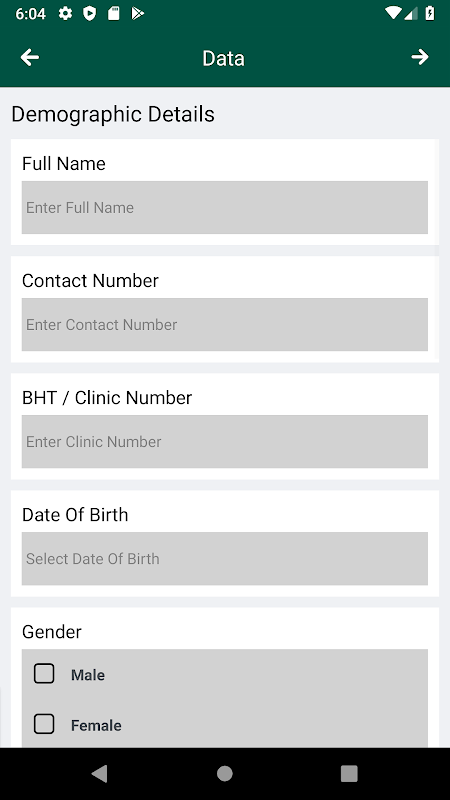
Task: Tap the shield icon in status bar
Action: point(90,14)
